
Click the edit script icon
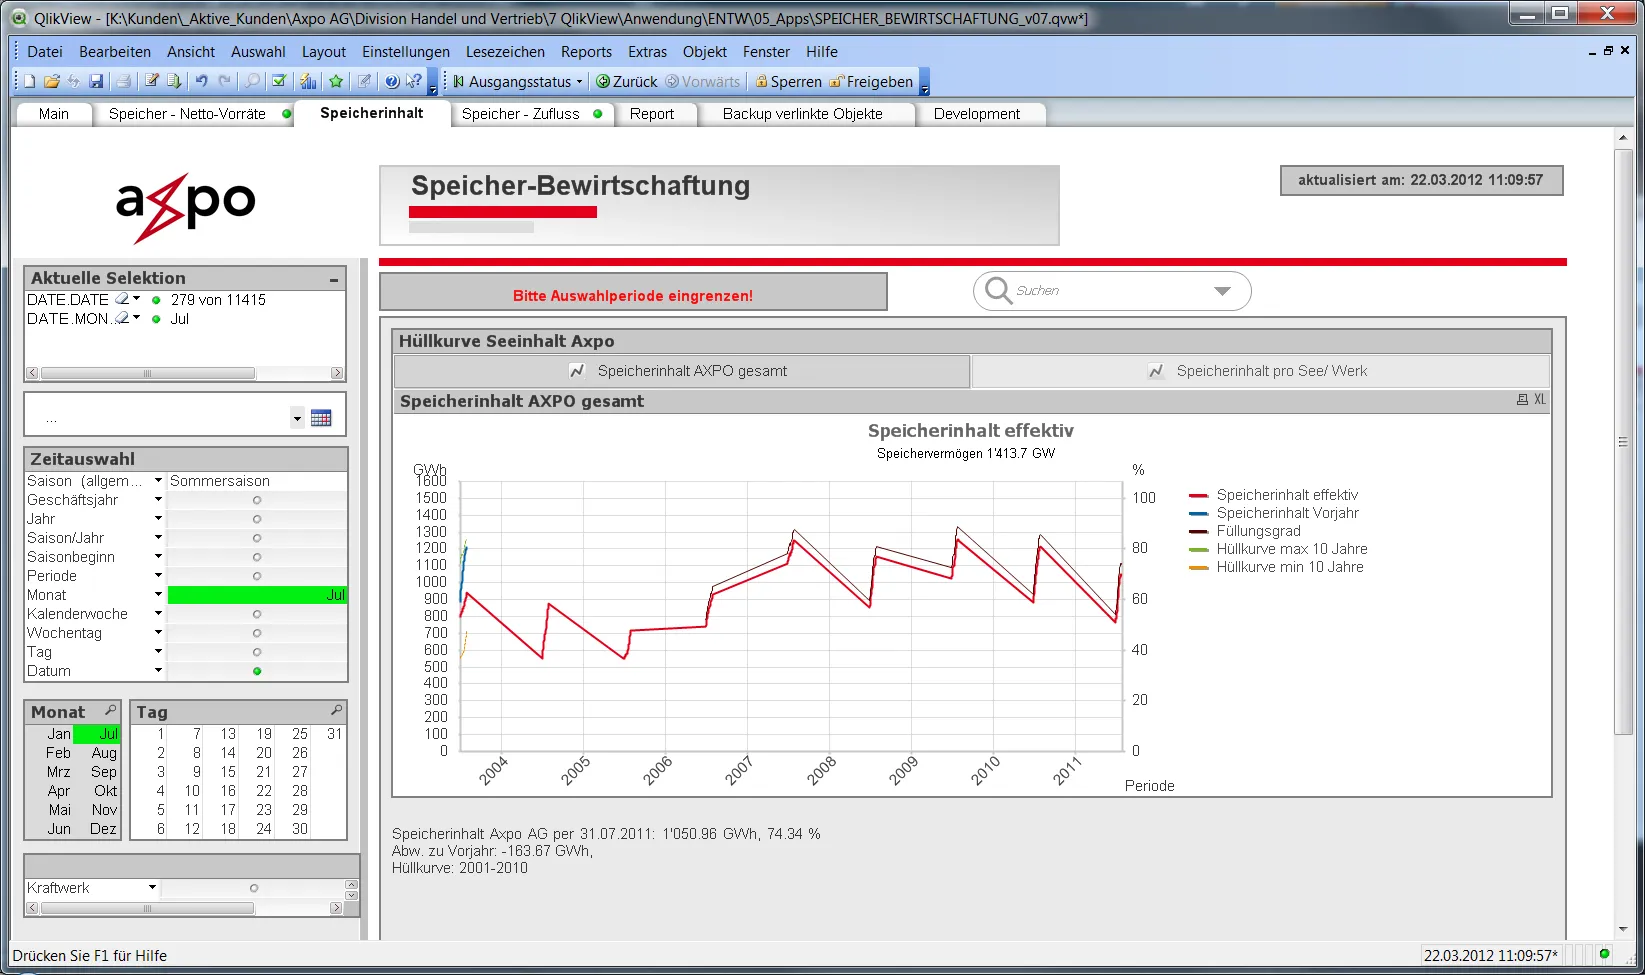(x=152, y=81)
